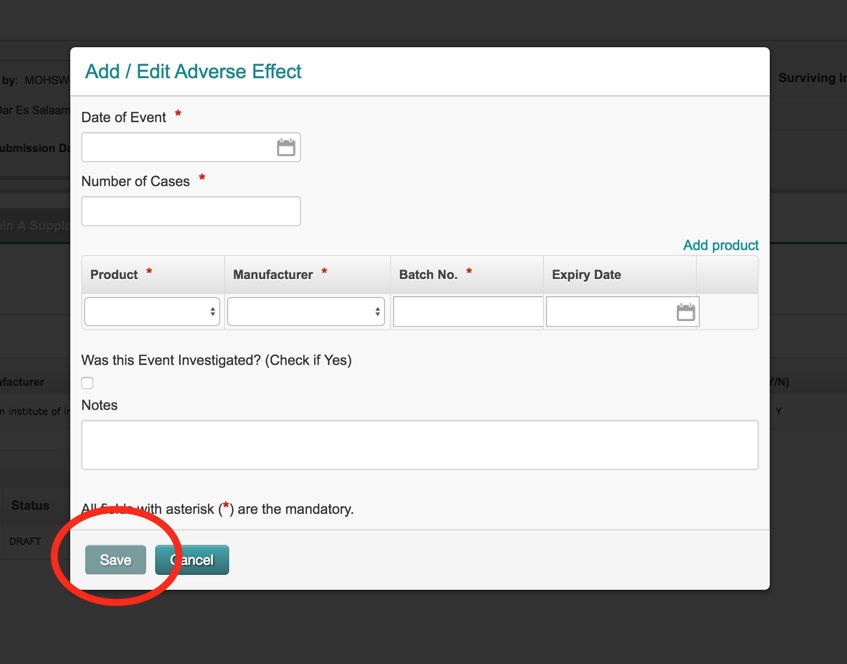
Task: Check the Event Investigated checkbox
Action: [87, 383]
